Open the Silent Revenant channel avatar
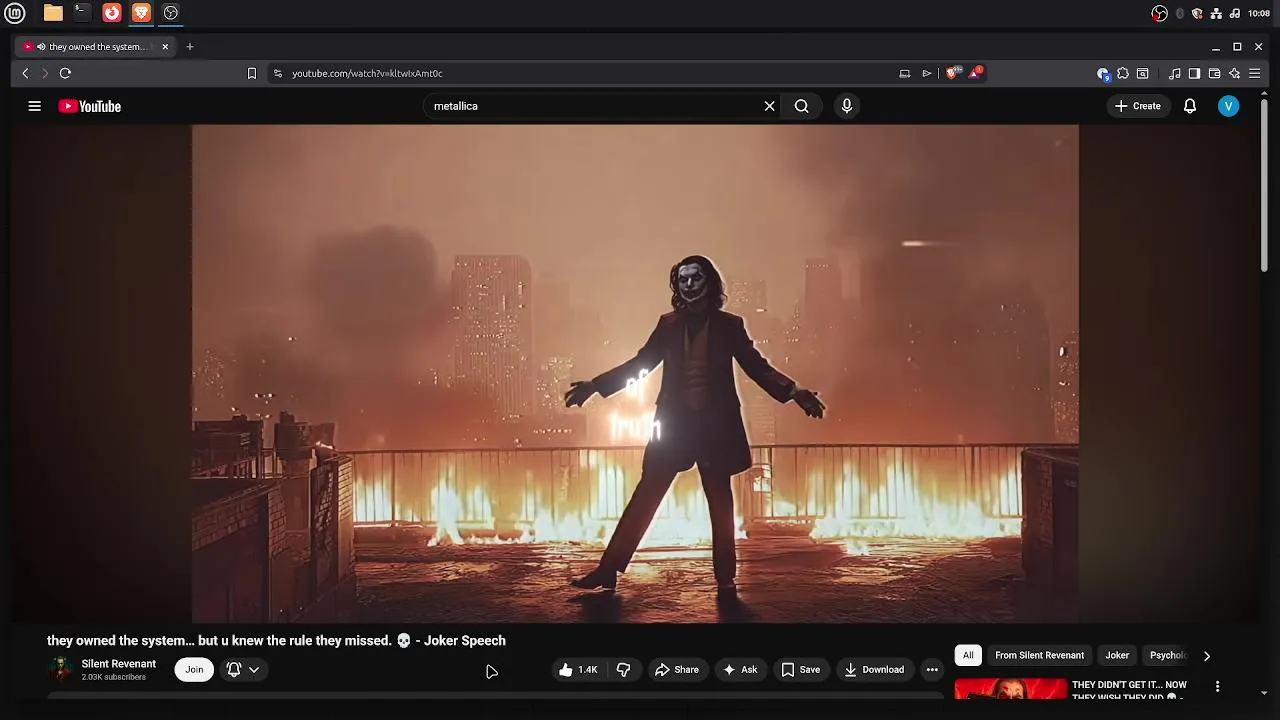The height and width of the screenshot is (720, 1280). [x=61, y=670]
